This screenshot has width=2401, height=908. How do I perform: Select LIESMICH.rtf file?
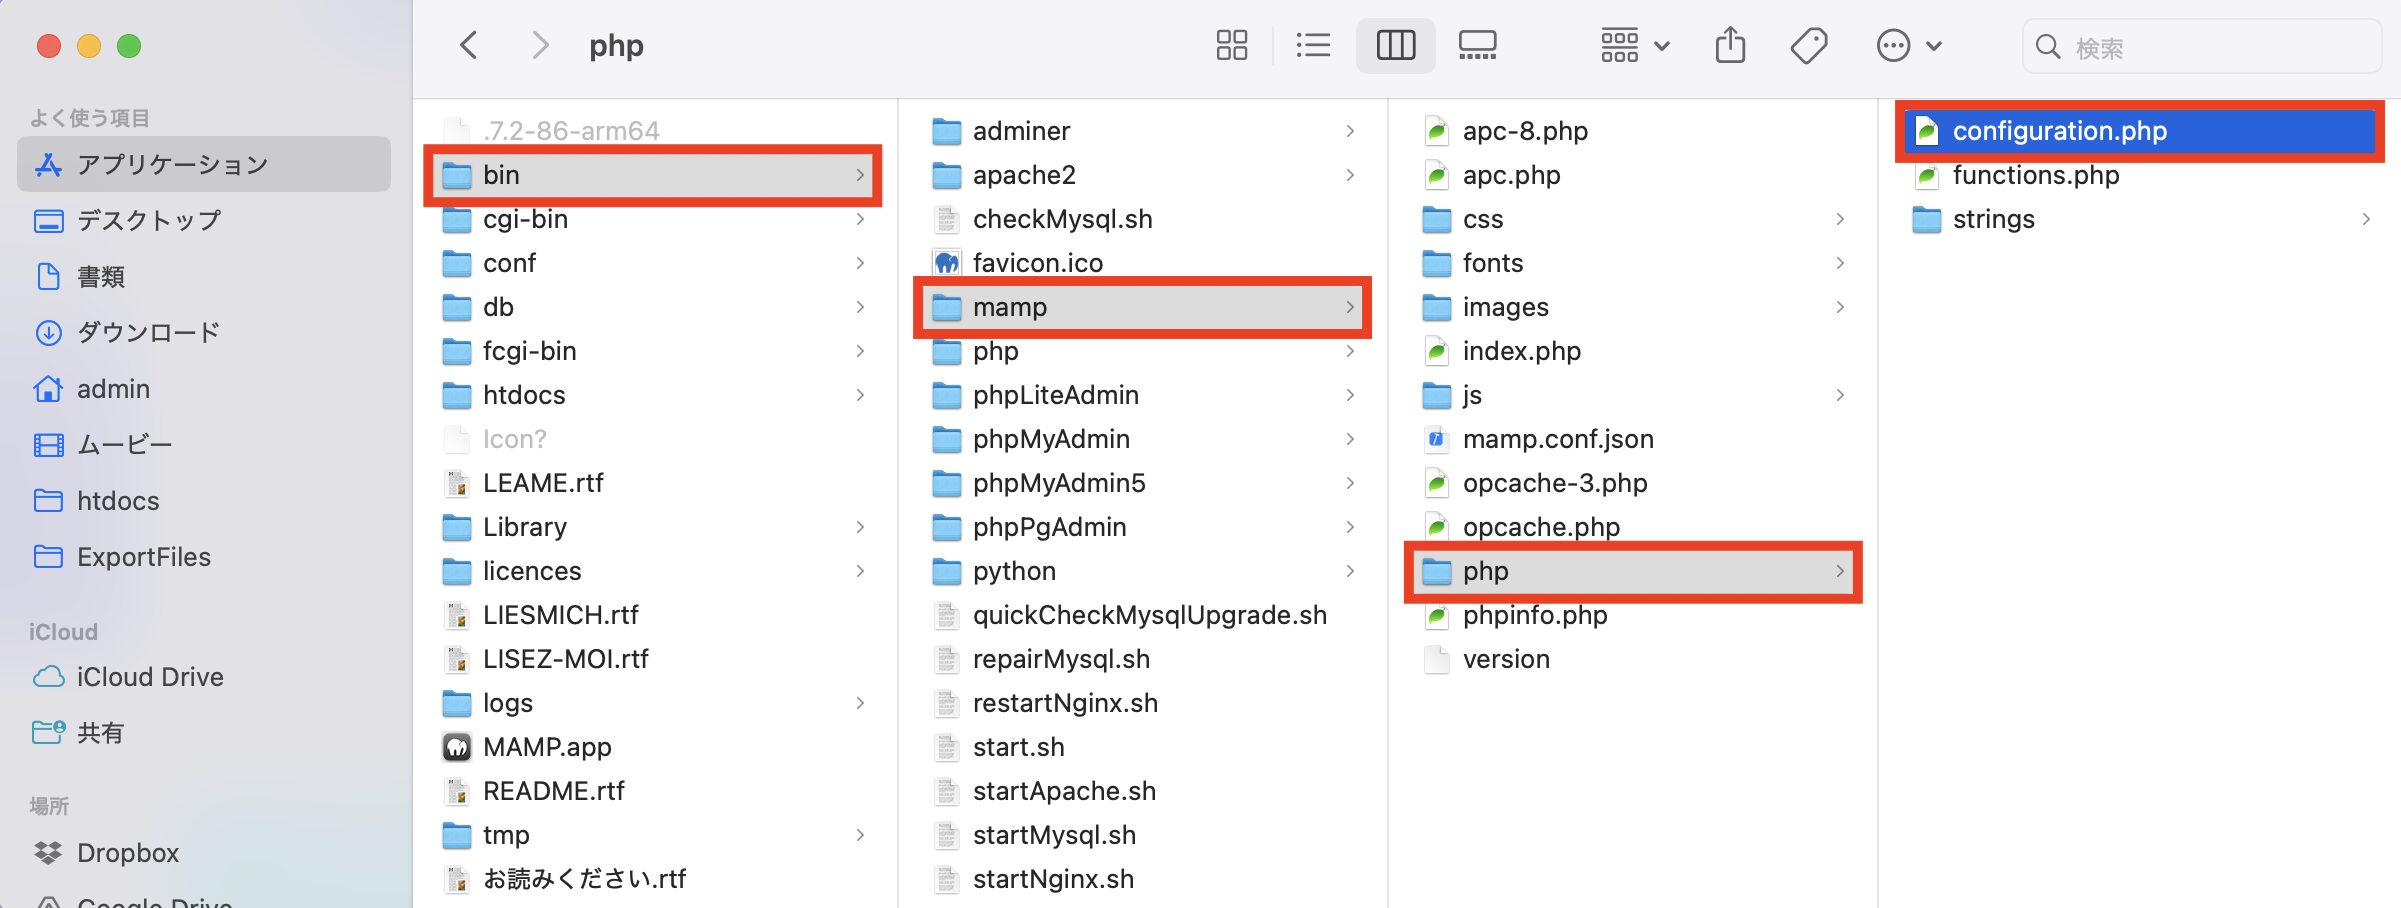[654, 615]
